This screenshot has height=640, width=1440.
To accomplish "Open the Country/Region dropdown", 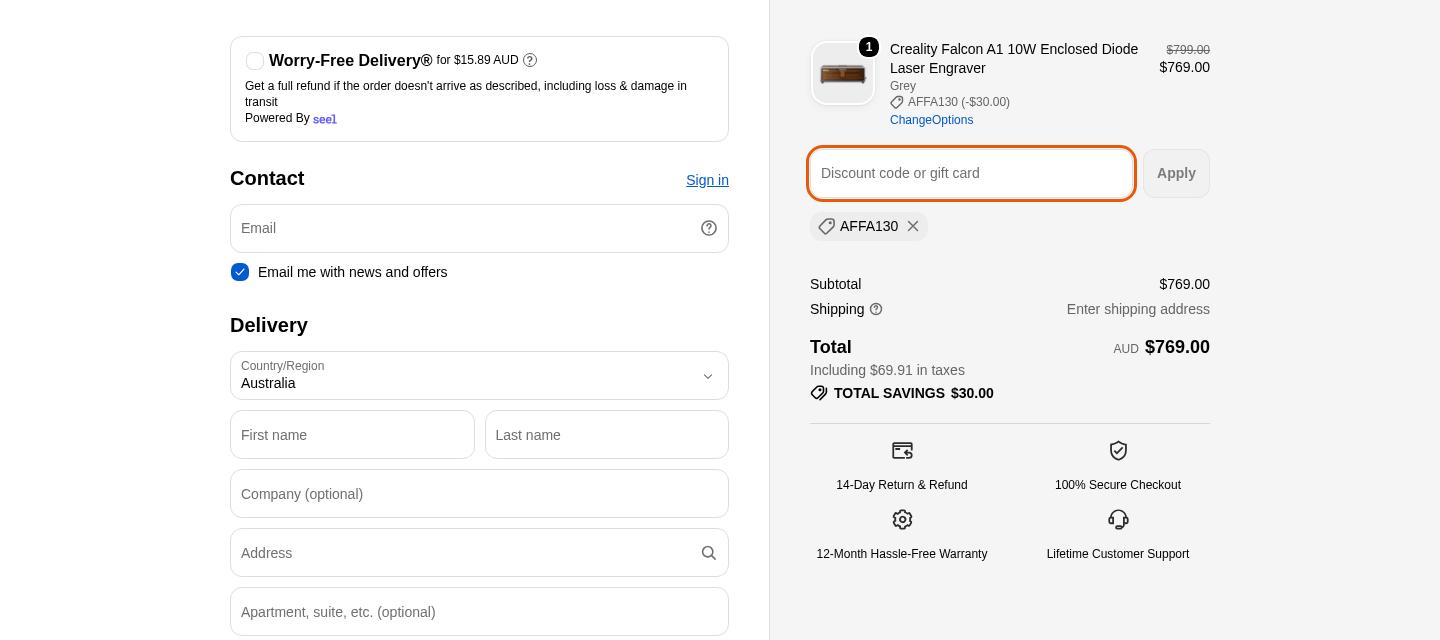I will 479,376.
